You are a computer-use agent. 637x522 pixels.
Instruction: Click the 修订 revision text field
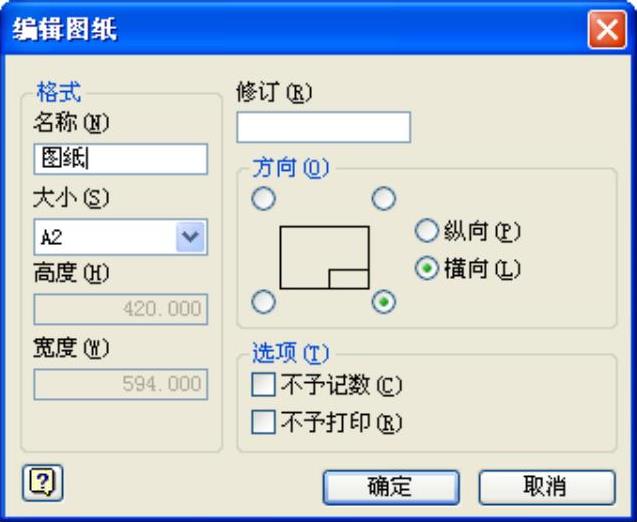pos(323,127)
